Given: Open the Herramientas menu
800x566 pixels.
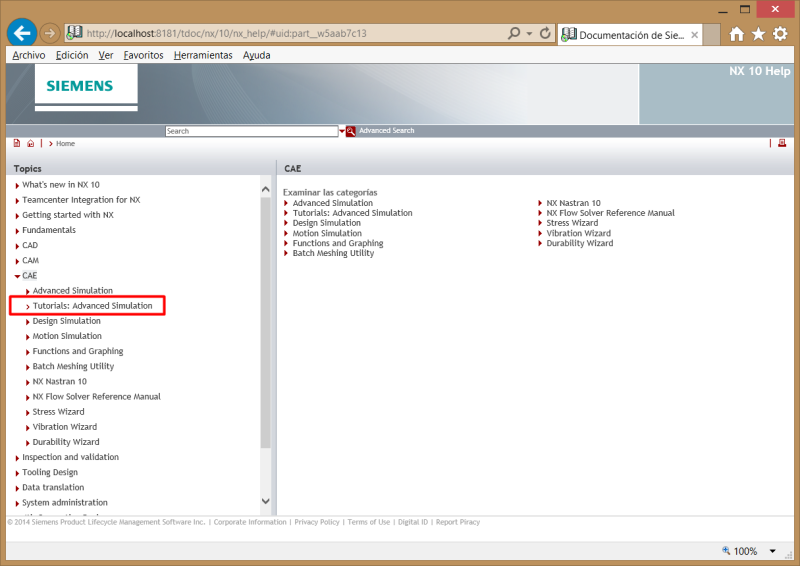Looking at the screenshot, I should [203, 55].
